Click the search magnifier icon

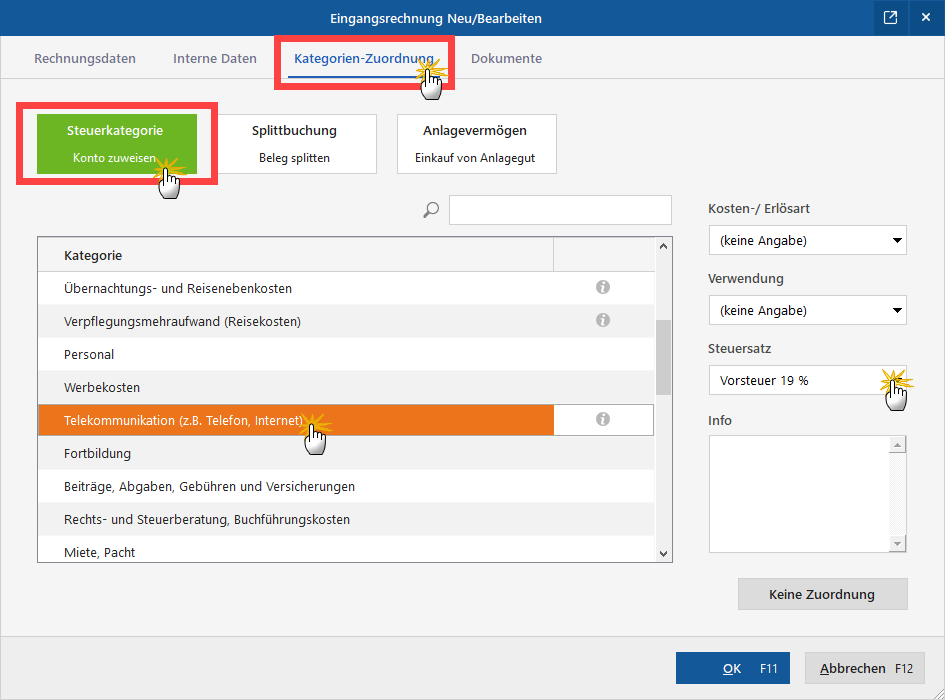(x=431, y=210)
